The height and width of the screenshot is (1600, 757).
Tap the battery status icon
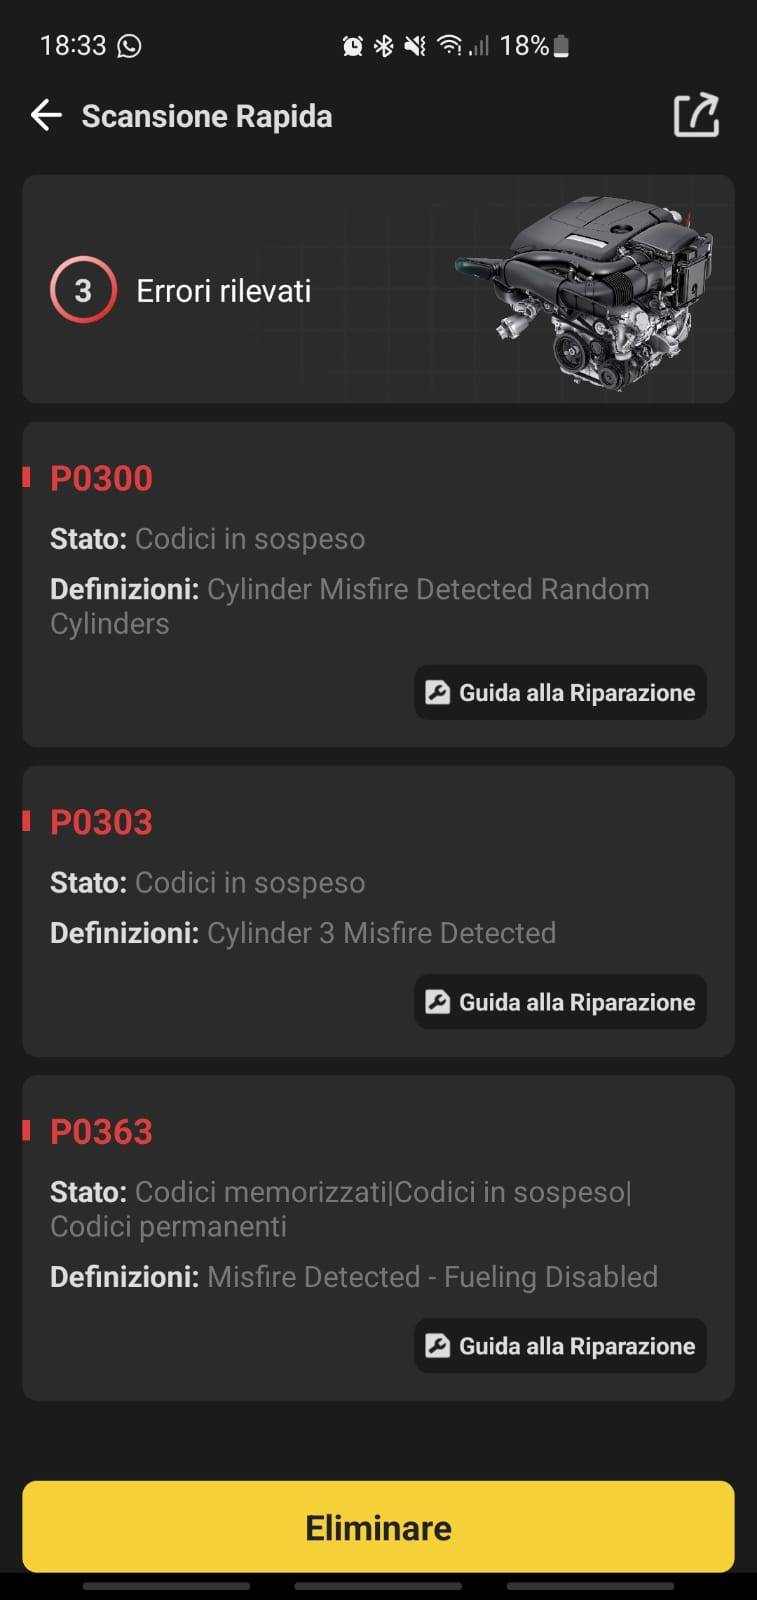pyautogui.click(x=561, y=46)
